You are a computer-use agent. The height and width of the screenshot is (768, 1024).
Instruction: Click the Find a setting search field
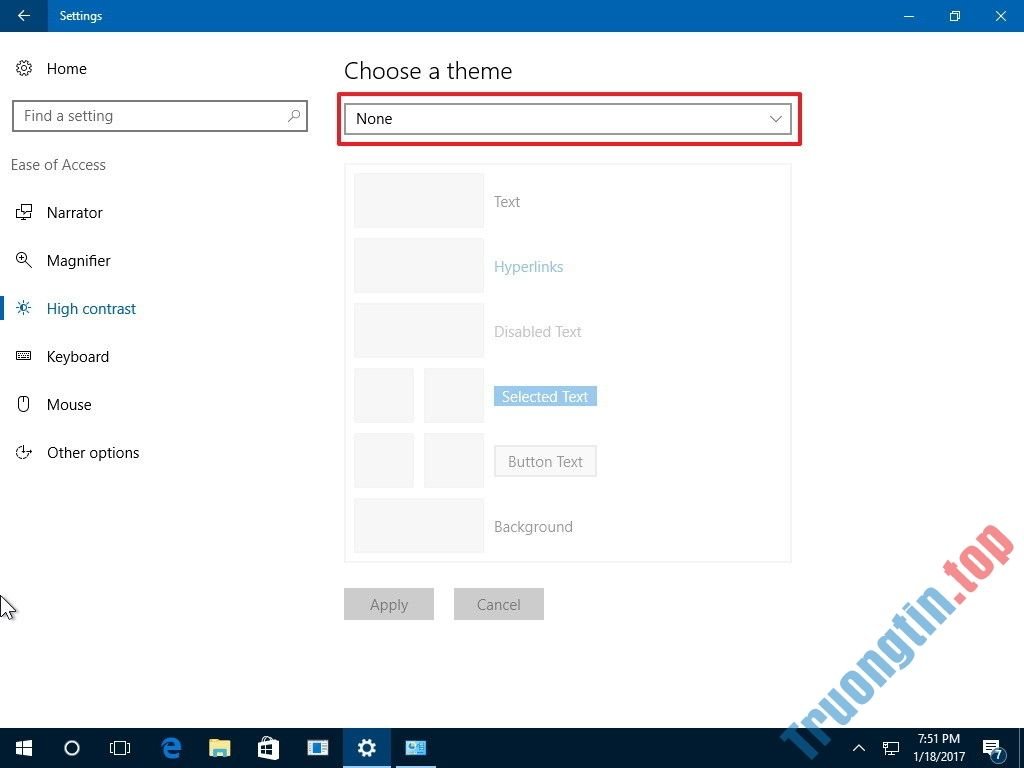tap(150, 116)
